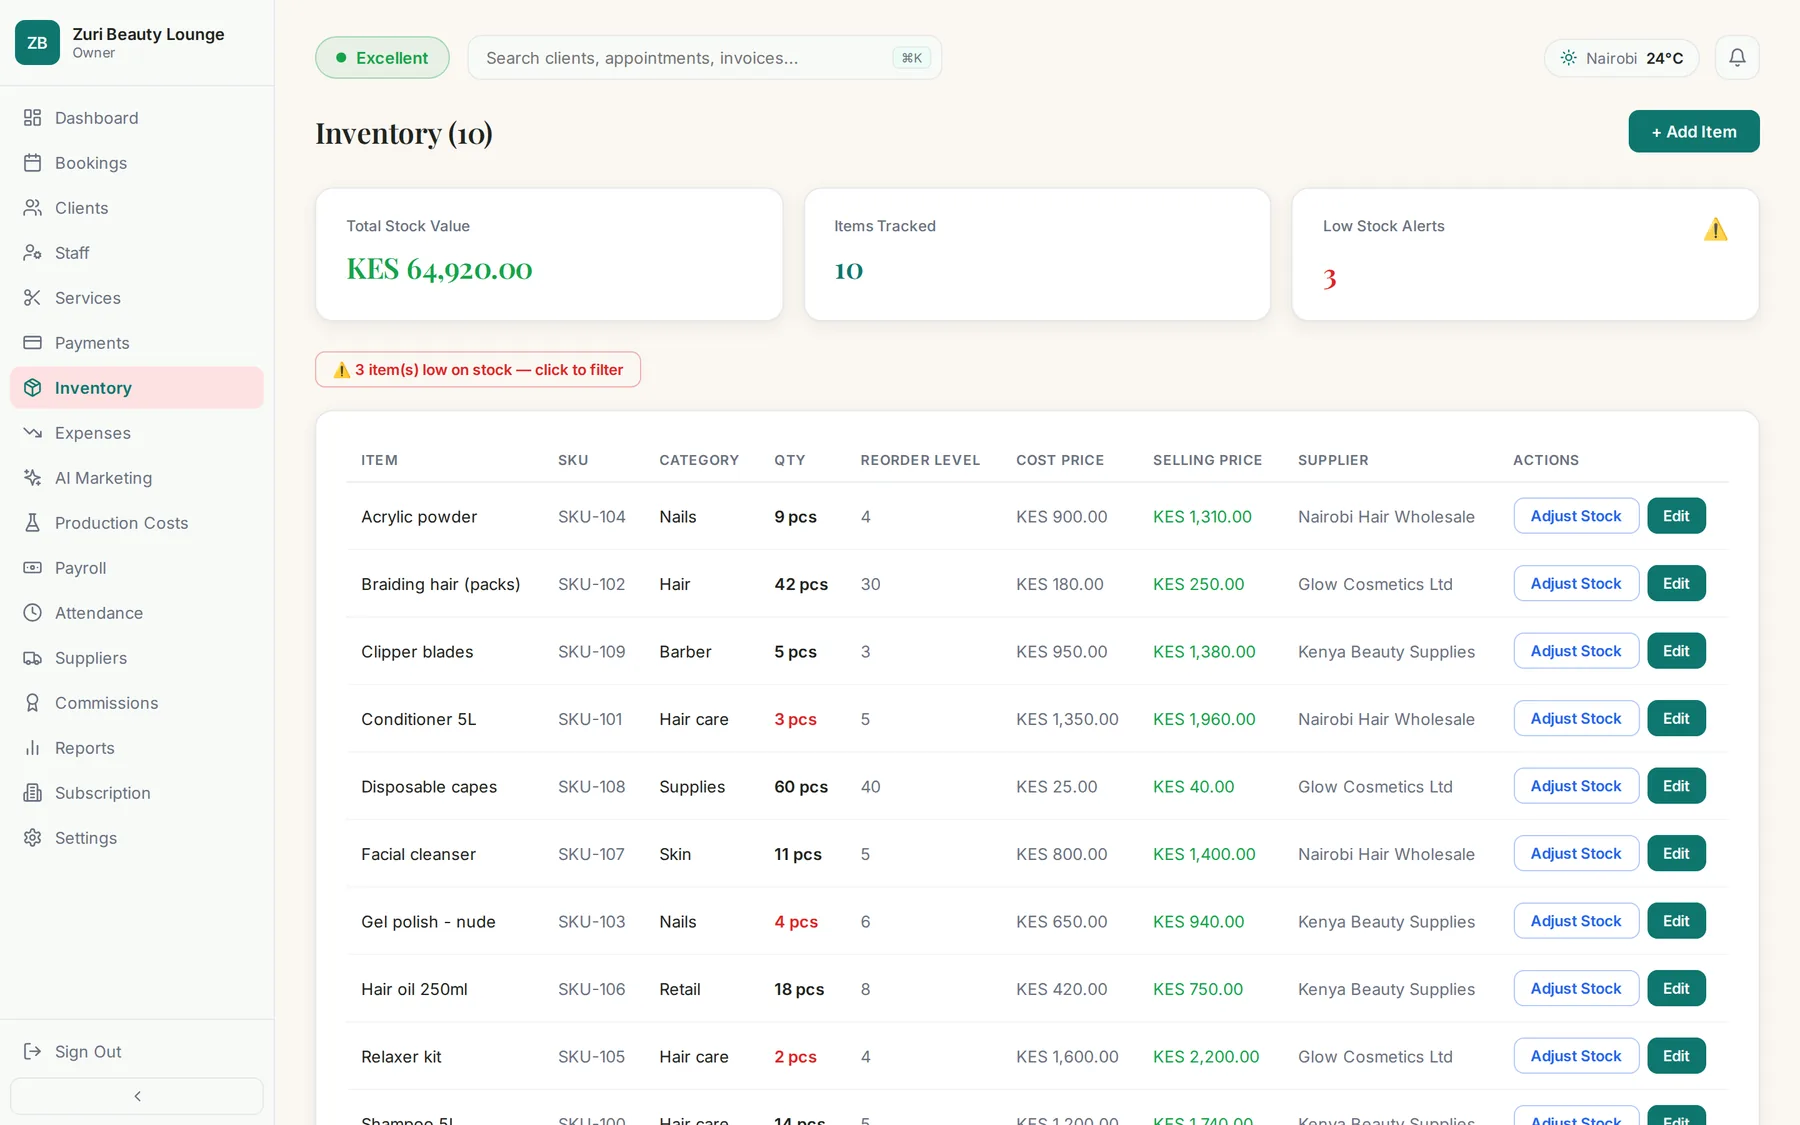Open the Staff menu item
The height and width of the screenshot is (1125, 1800).
click(137, 253)
